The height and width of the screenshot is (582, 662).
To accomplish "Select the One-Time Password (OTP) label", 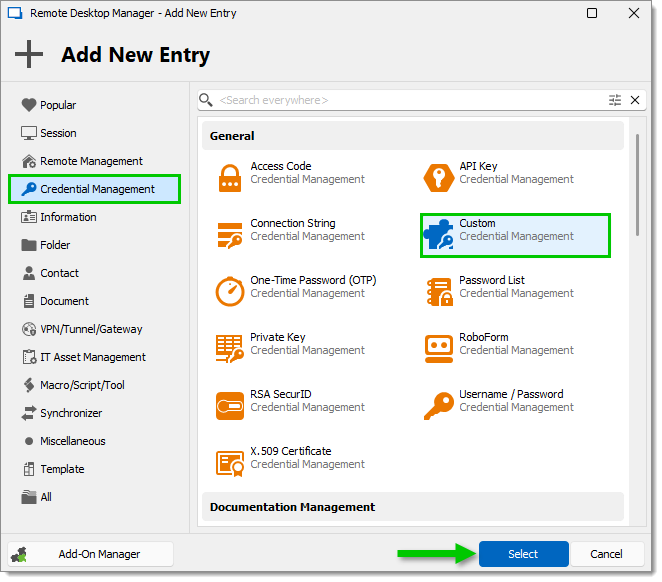I will pos(313,280).
